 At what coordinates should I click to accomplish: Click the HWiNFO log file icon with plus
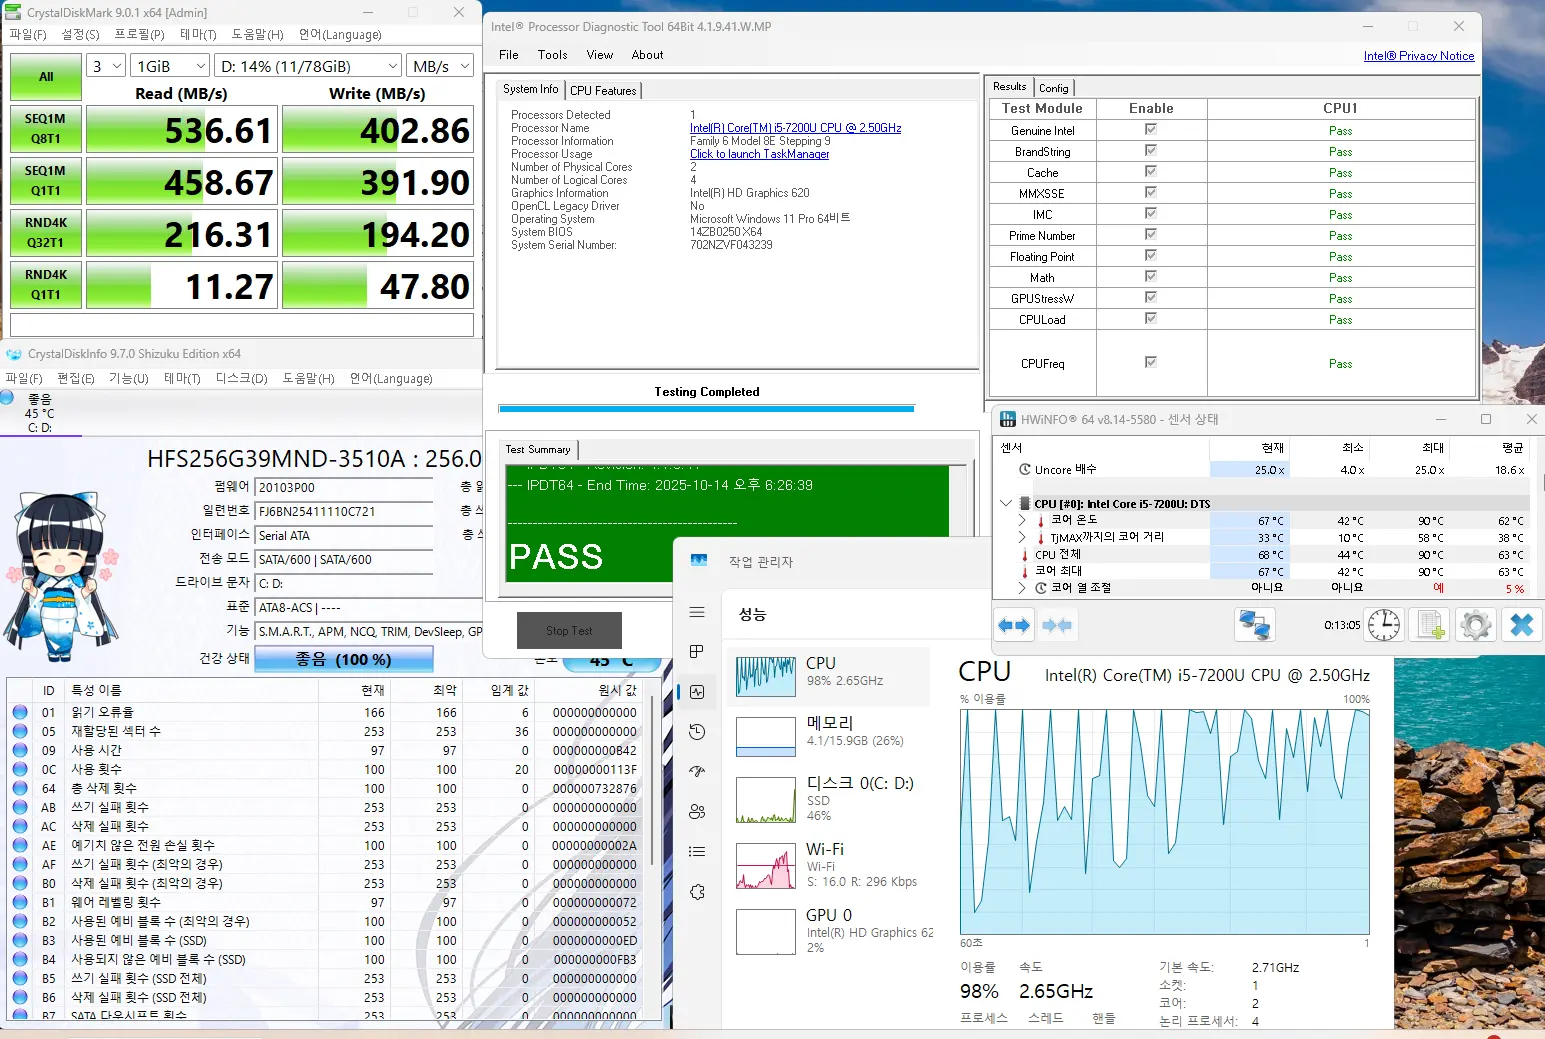(1430, 625)
